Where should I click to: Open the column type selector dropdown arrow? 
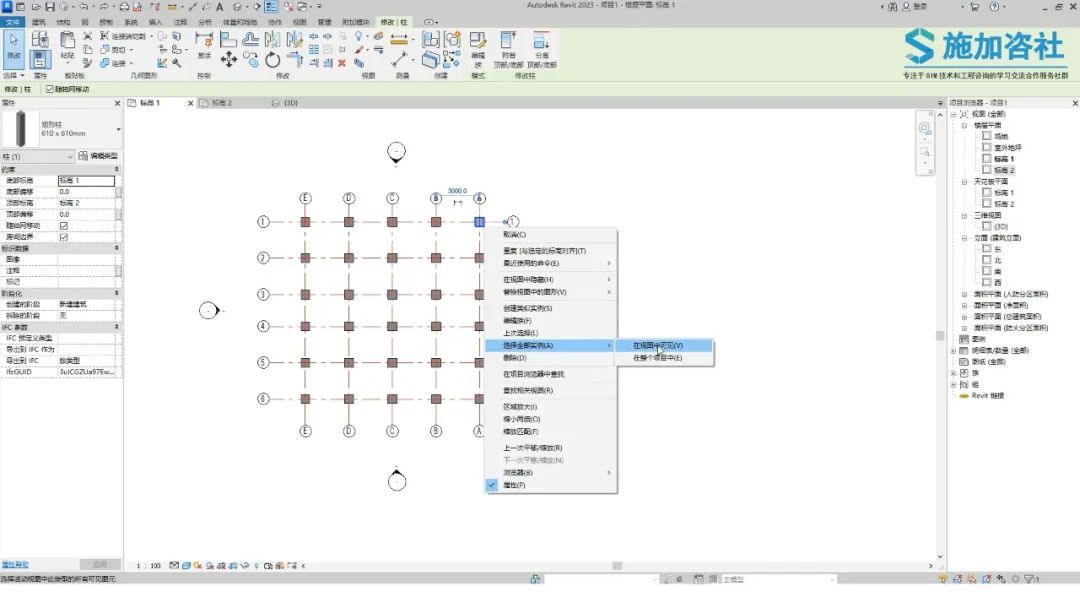tap(118, 129)
